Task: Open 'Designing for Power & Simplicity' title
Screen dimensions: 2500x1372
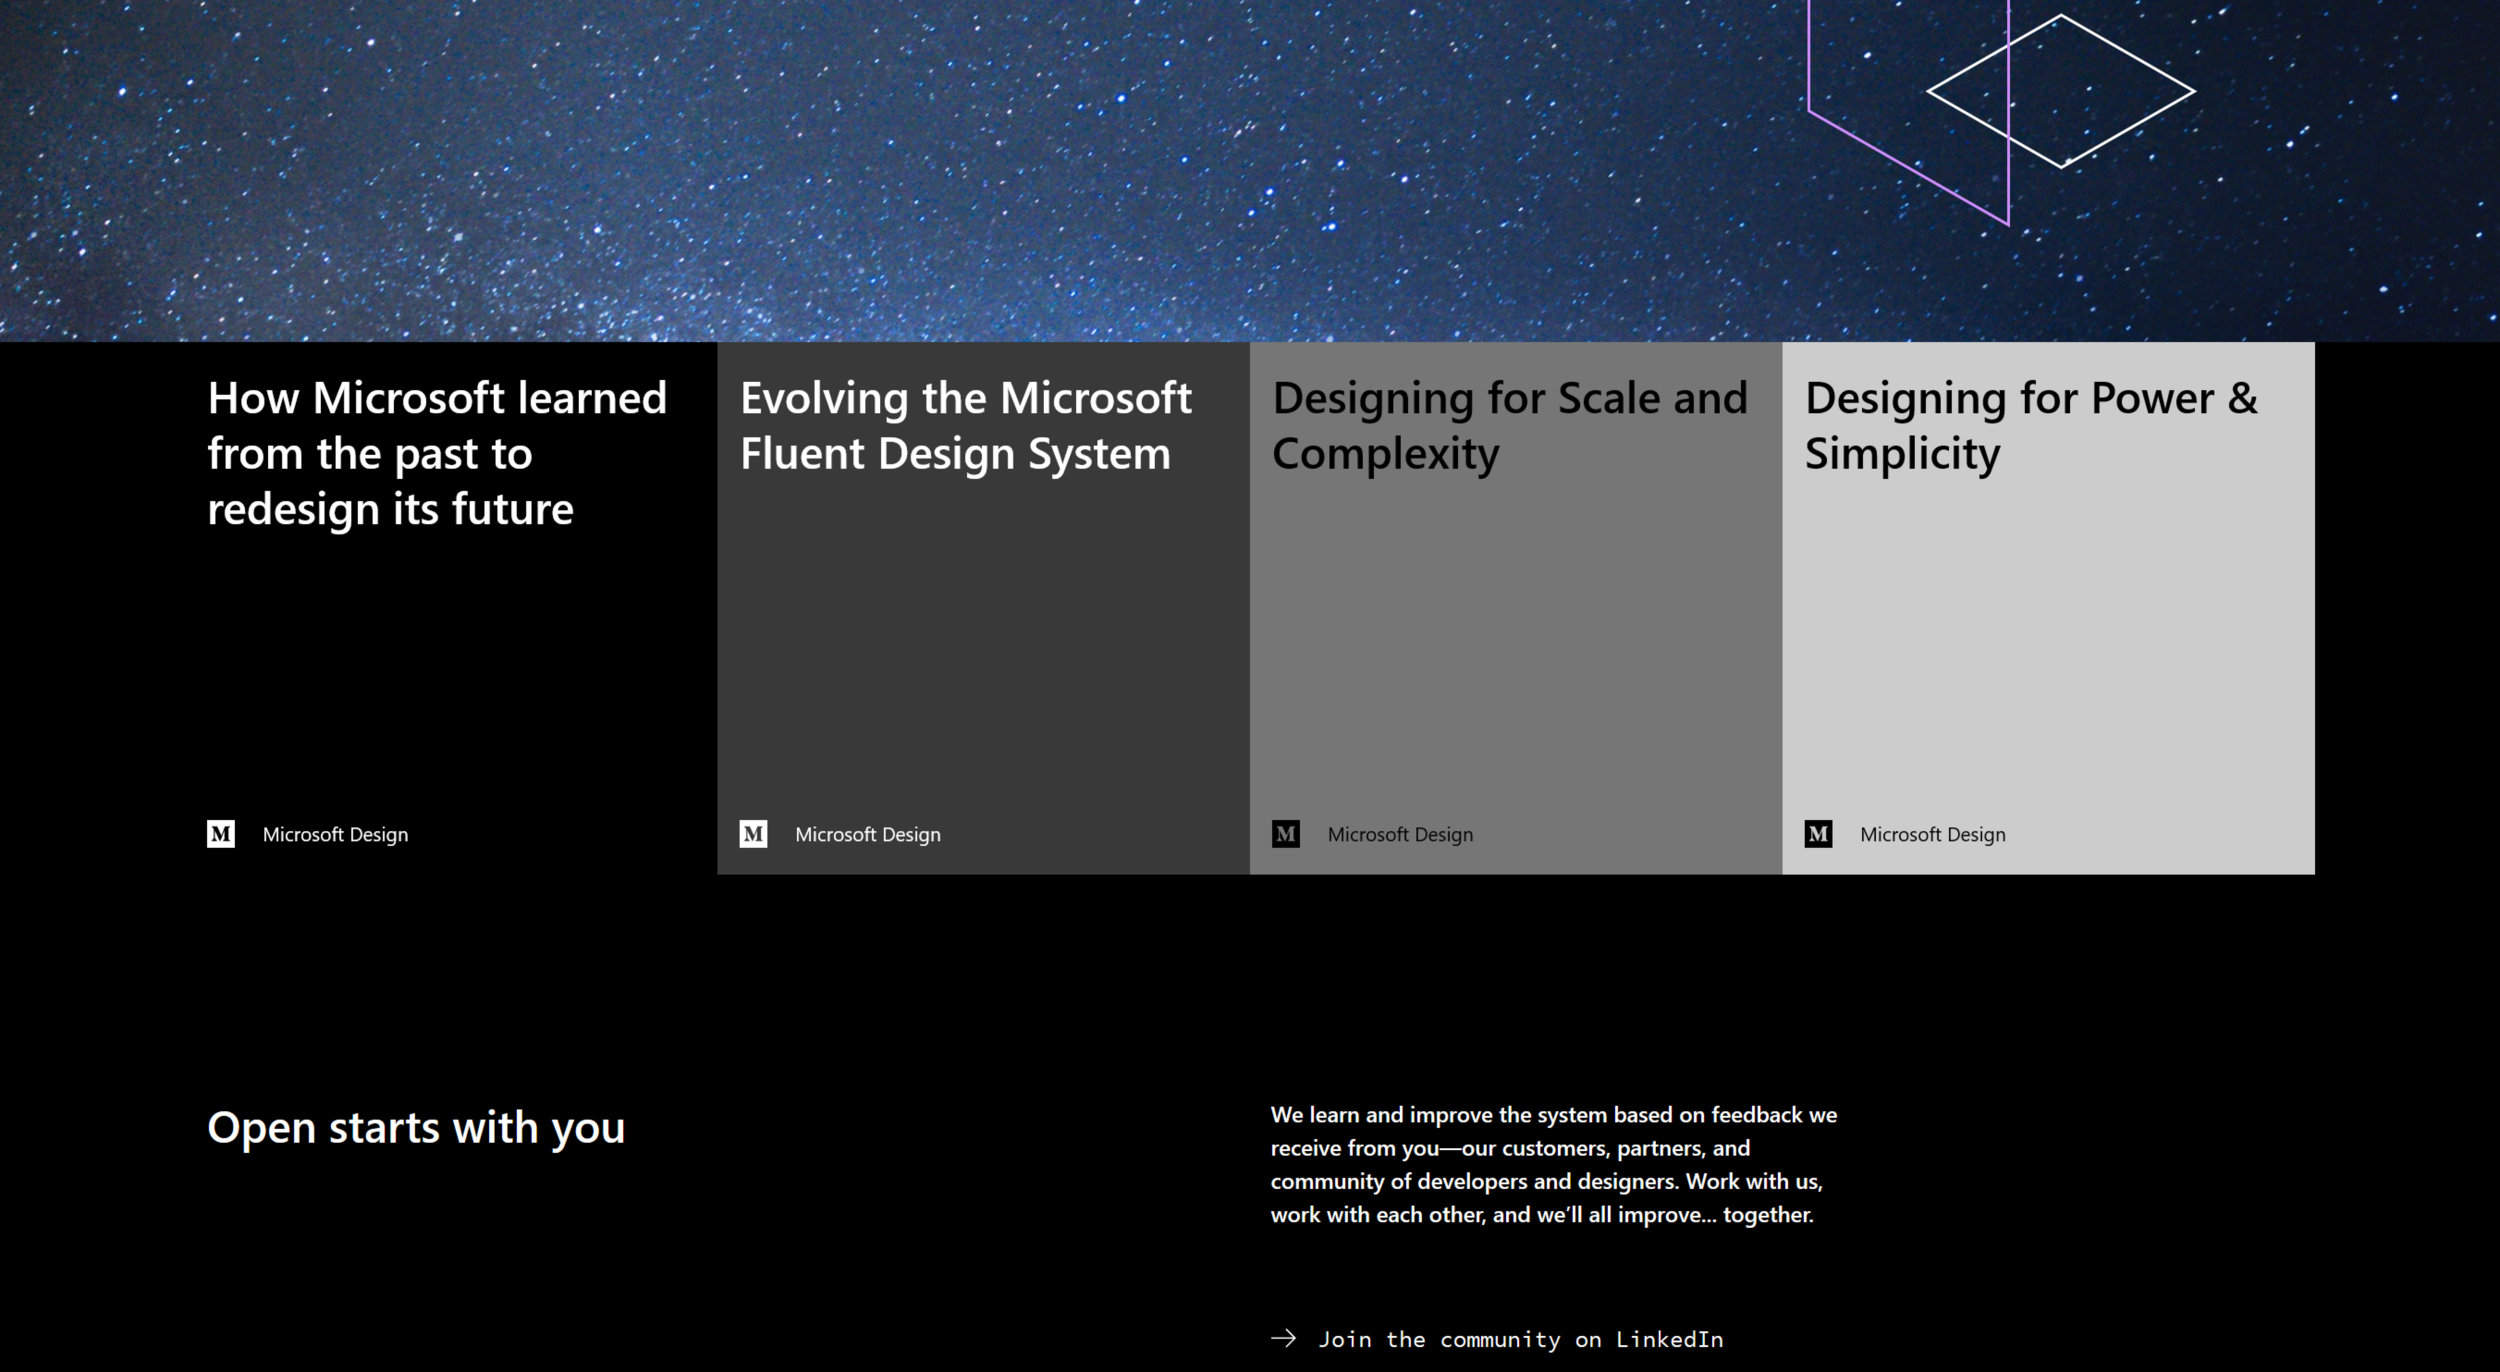Action: click(2031, 425)
